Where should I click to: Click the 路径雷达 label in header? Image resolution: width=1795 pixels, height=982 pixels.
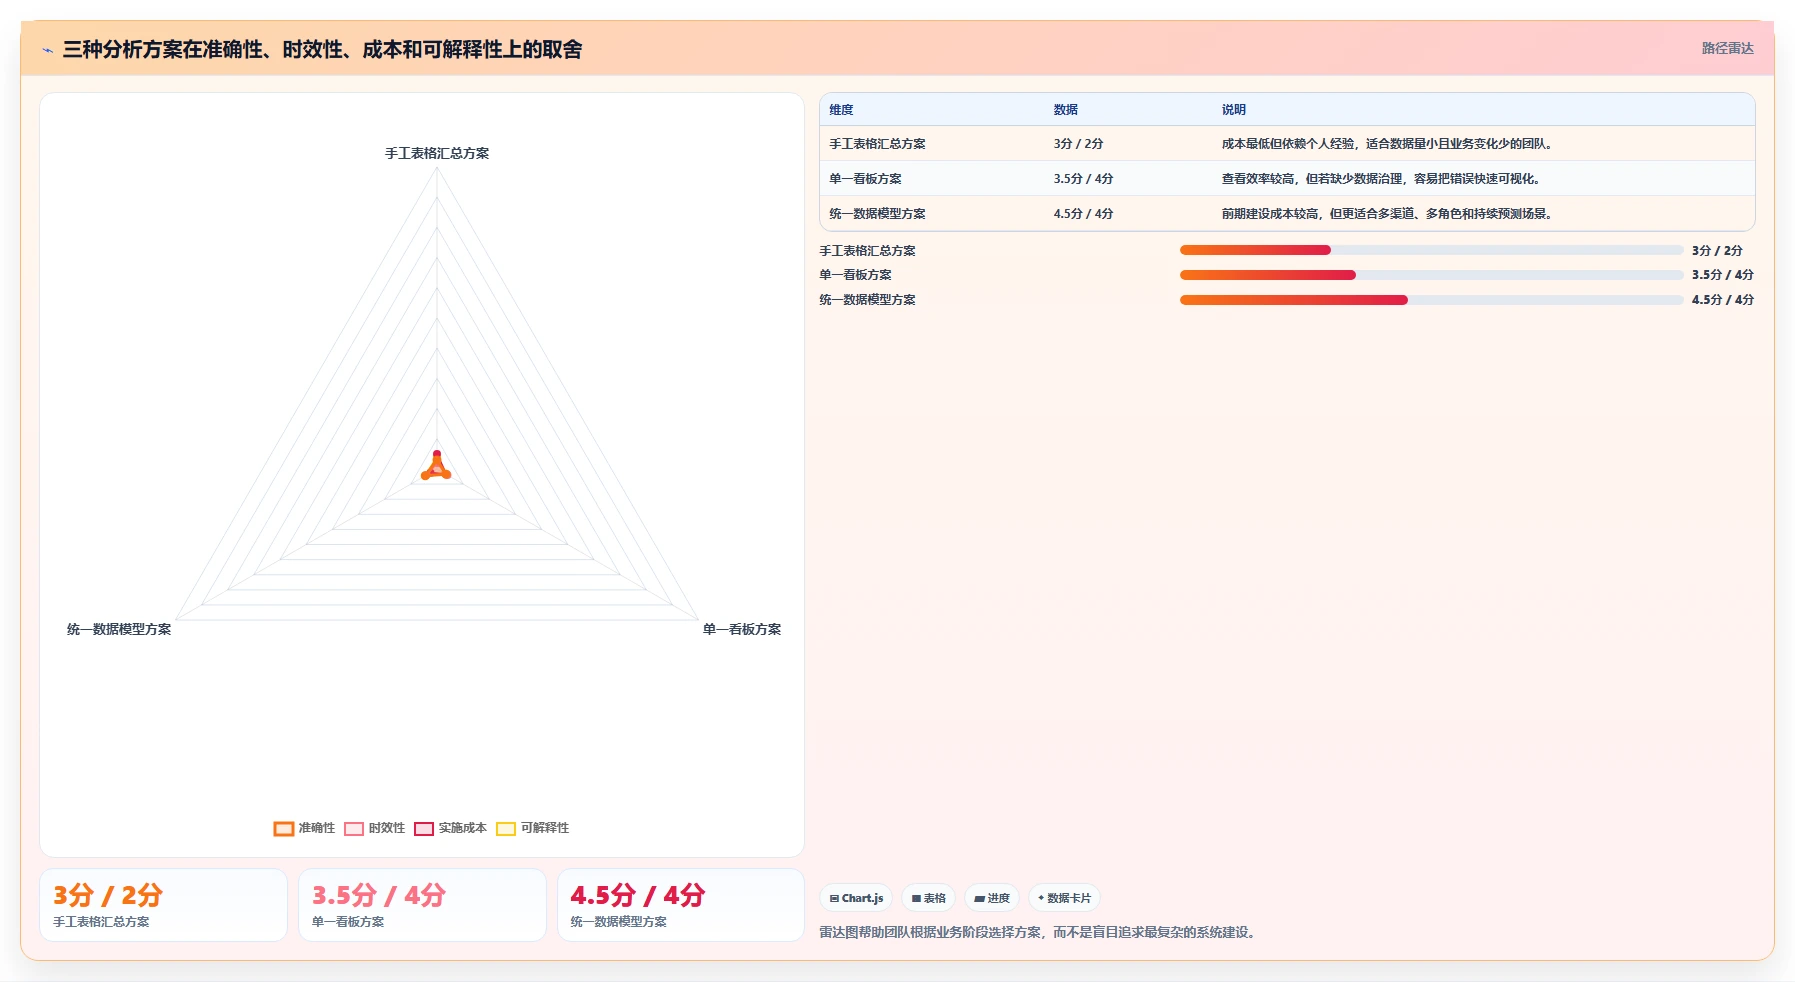click(x=1727, y=48)
